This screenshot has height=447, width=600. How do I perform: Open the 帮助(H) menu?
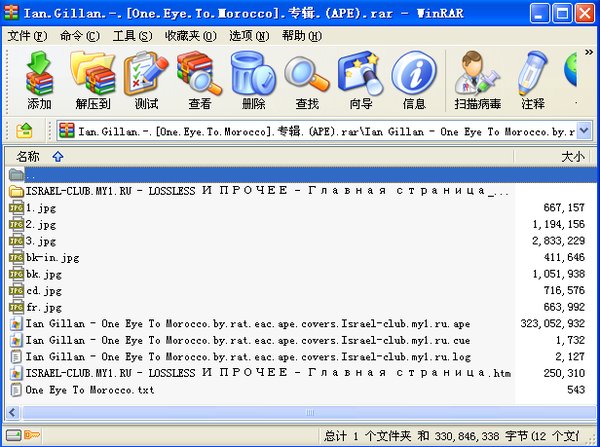pos(302,36)
